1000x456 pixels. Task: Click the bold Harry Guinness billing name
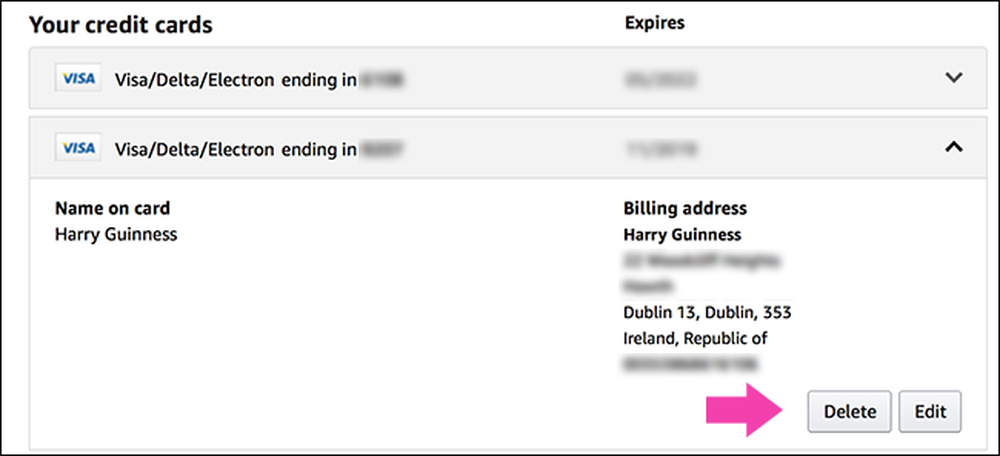682,234
